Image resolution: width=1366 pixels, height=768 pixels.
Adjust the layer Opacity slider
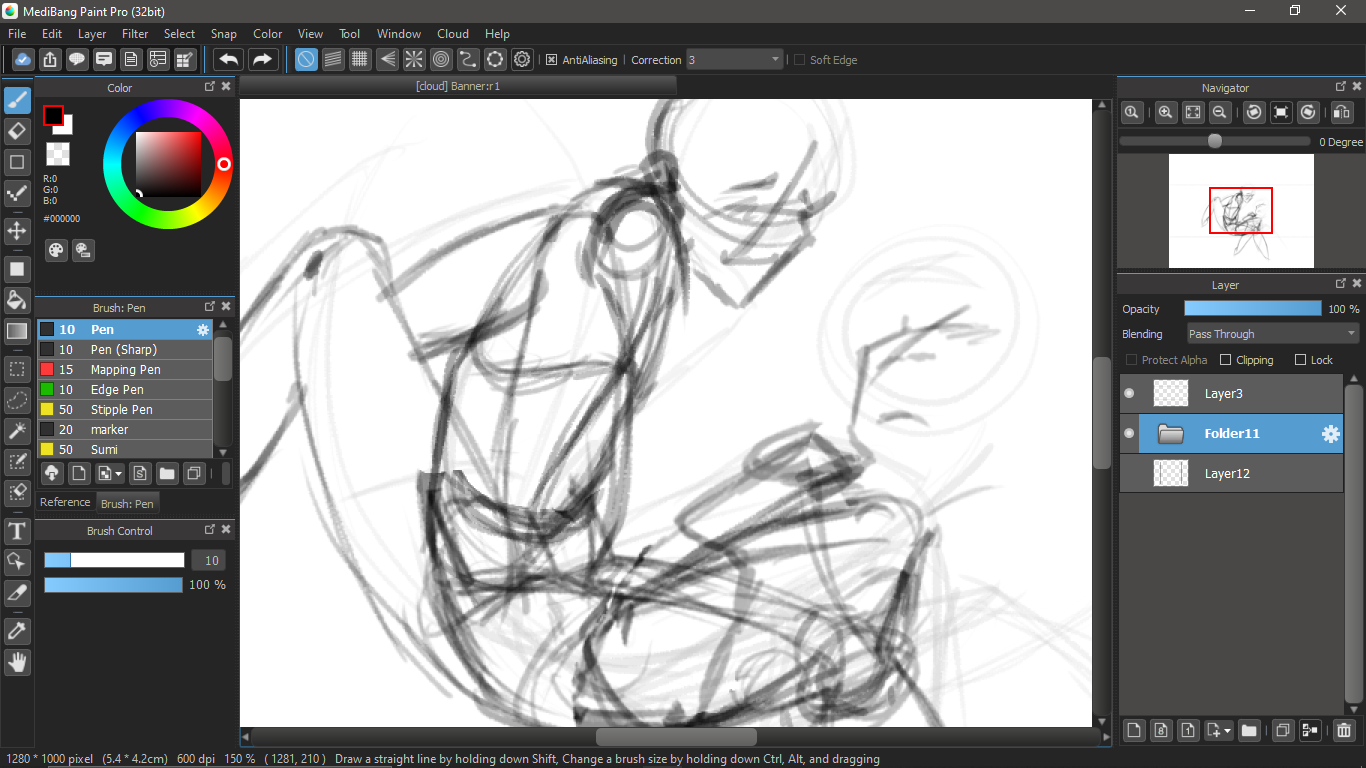1252,309
